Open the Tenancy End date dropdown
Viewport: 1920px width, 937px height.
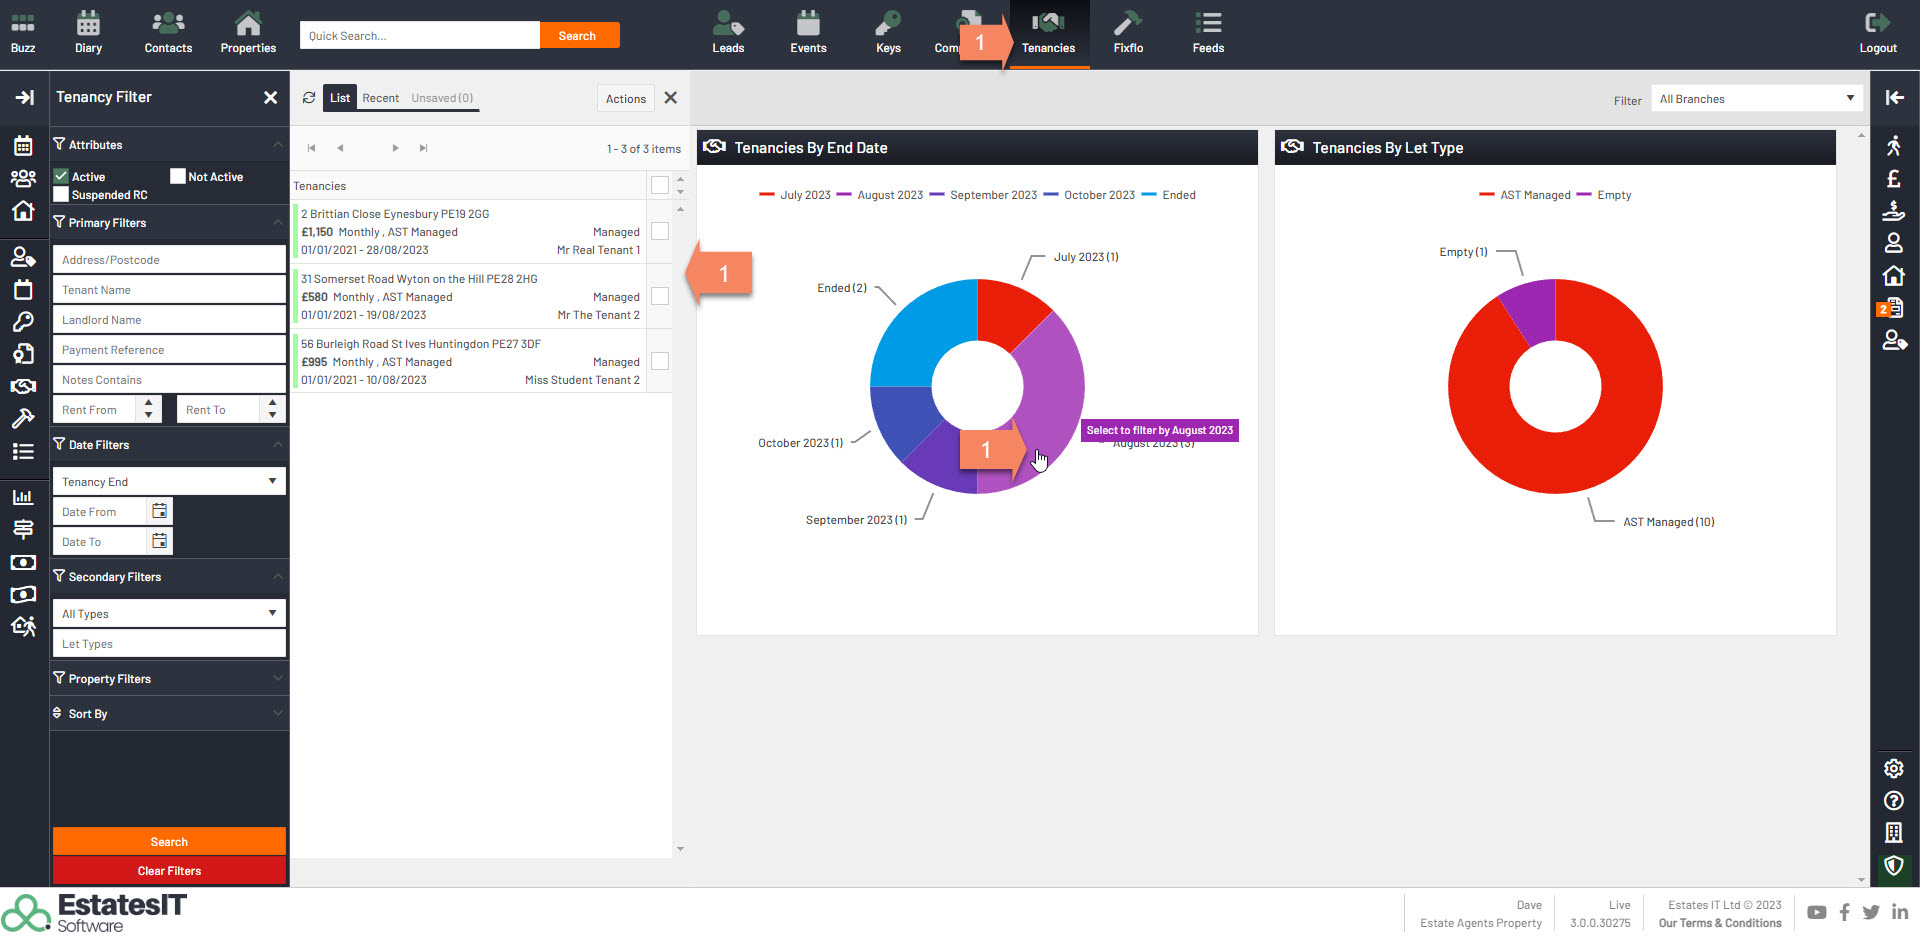[169, 481]
